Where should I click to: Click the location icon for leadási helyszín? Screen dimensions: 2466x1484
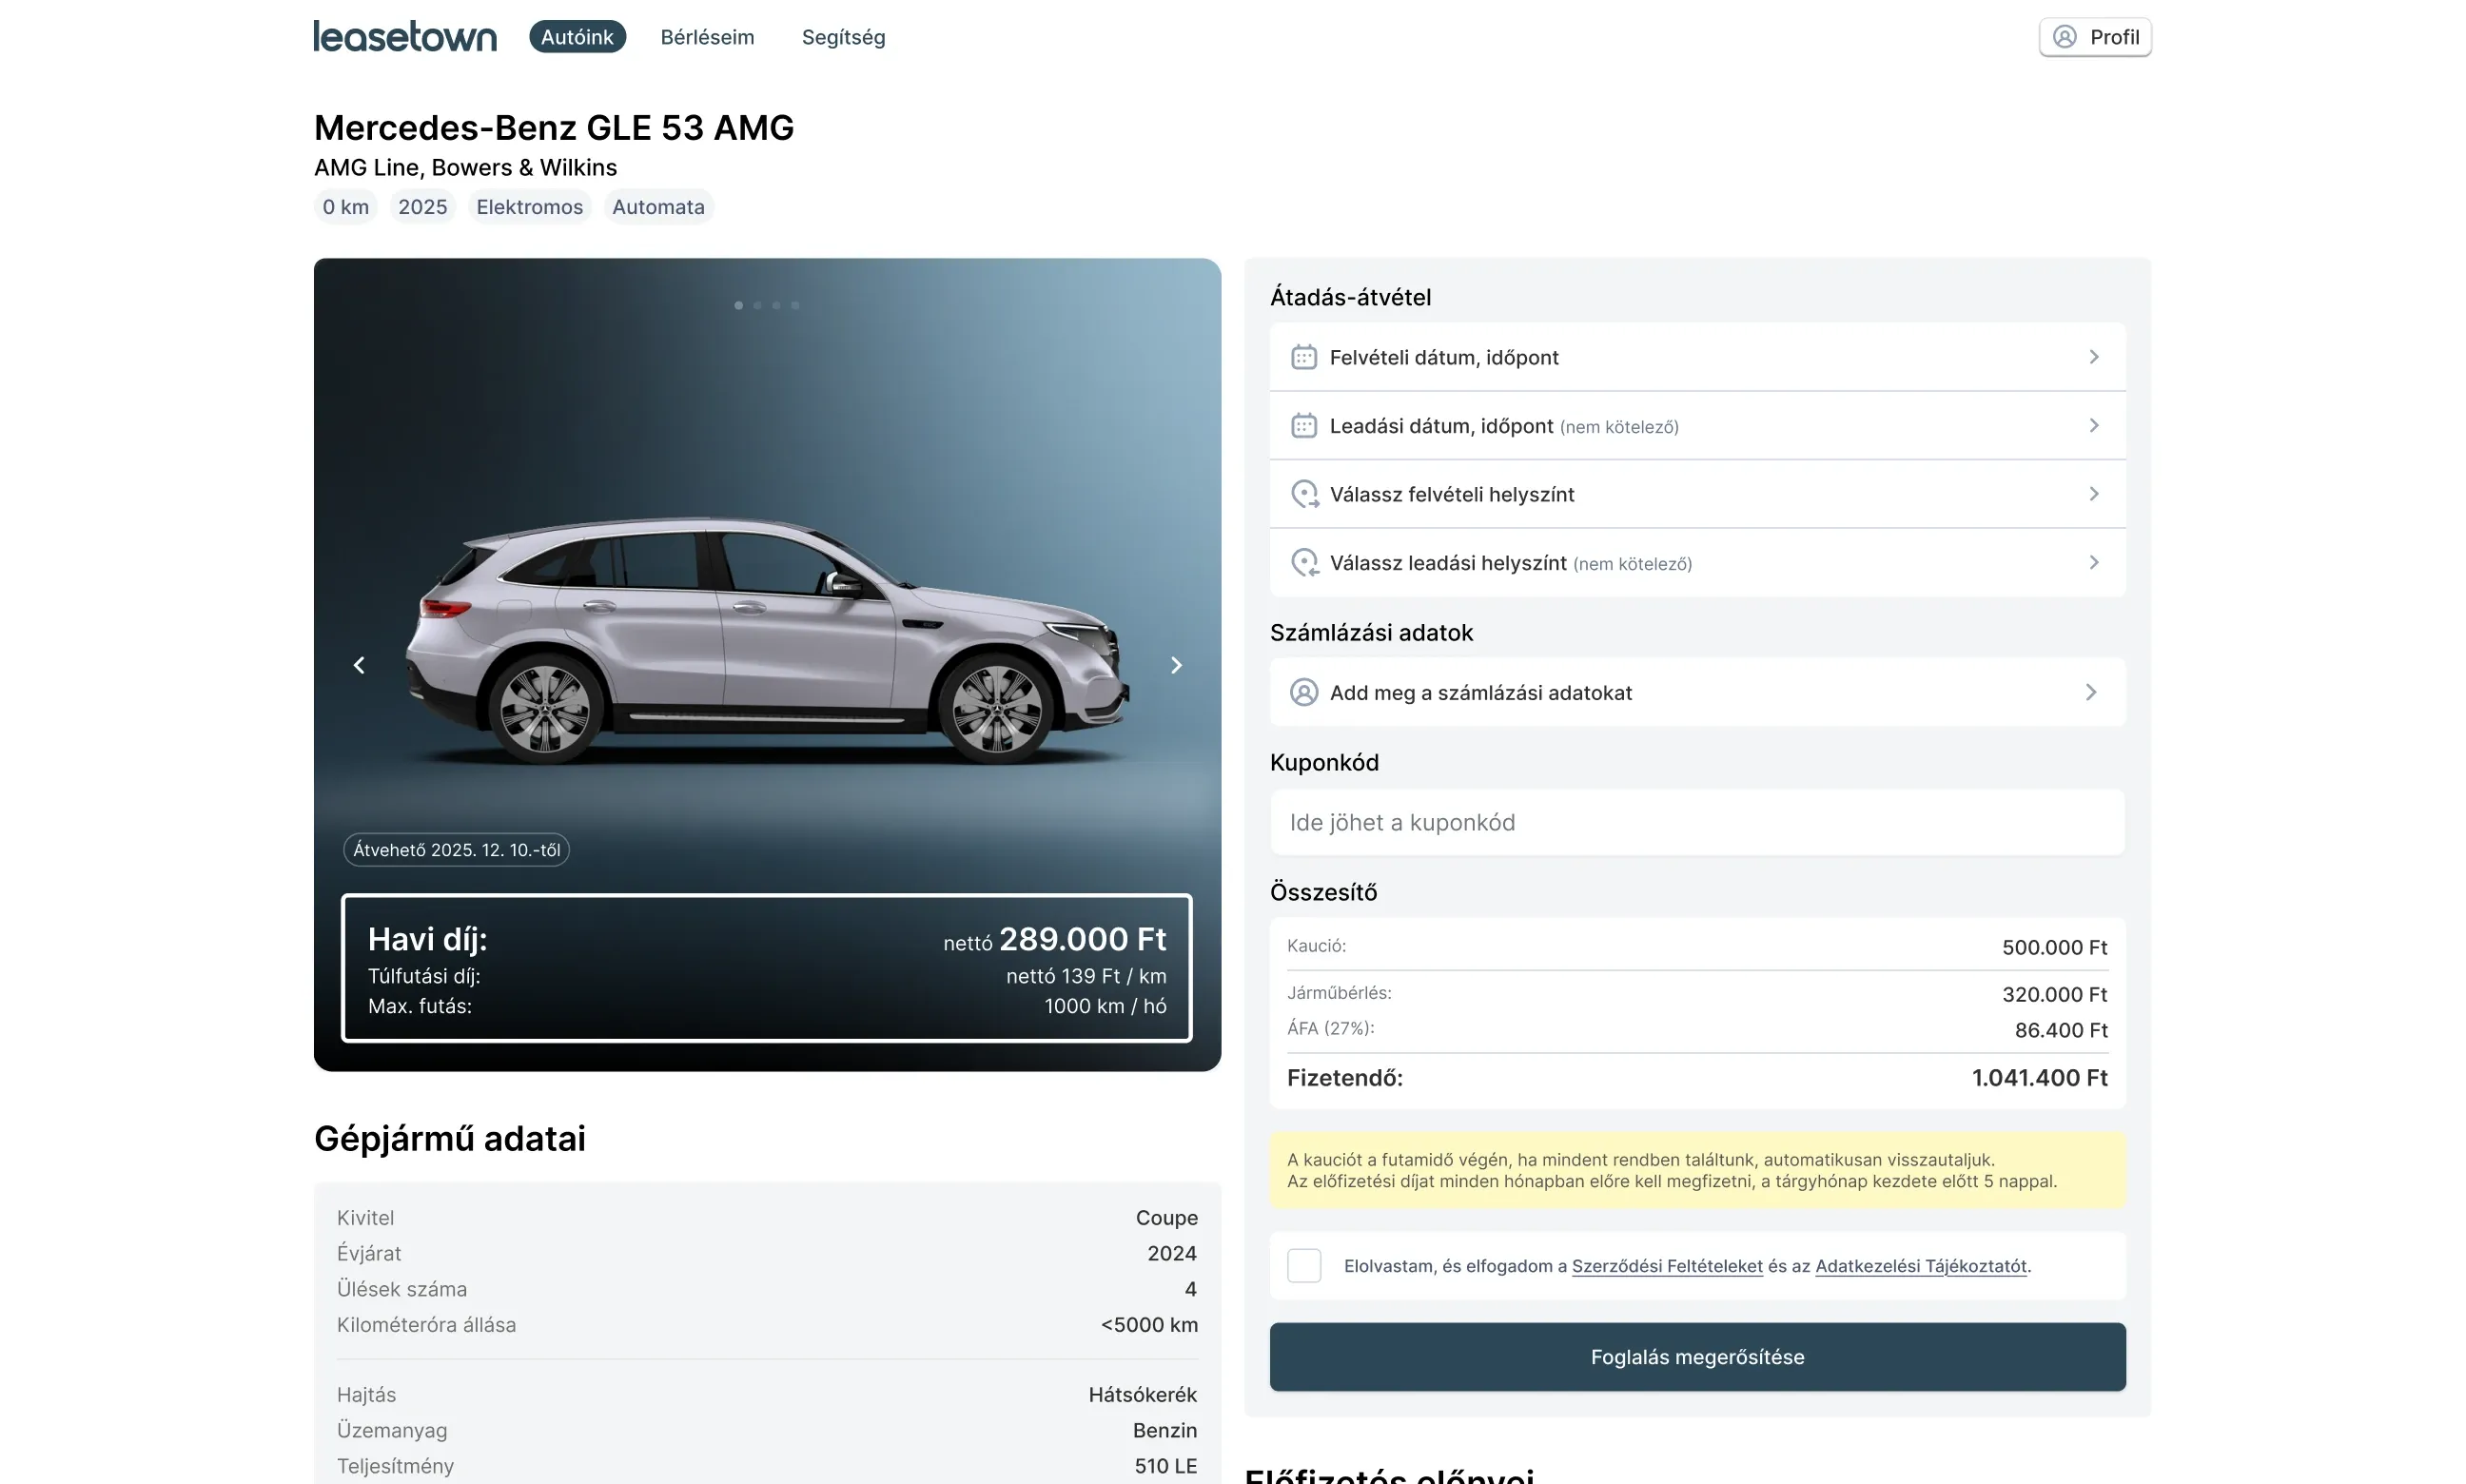[x=1304, y=563]
